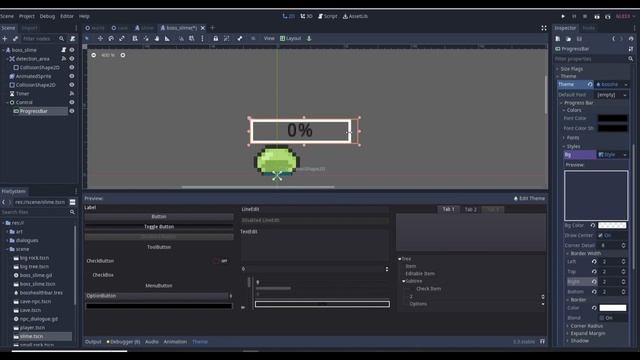Toggle Draw Center On checkbox
Viewport: 640px width, 360px height.
click(x=600, y=236)
